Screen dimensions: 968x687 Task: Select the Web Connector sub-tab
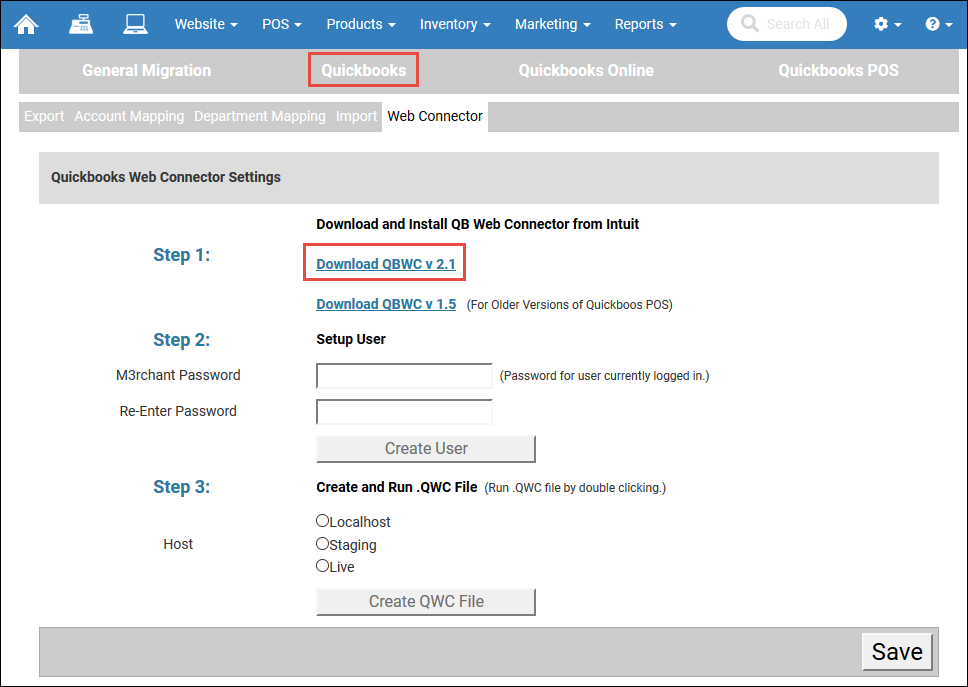click(x=435, y=116)
